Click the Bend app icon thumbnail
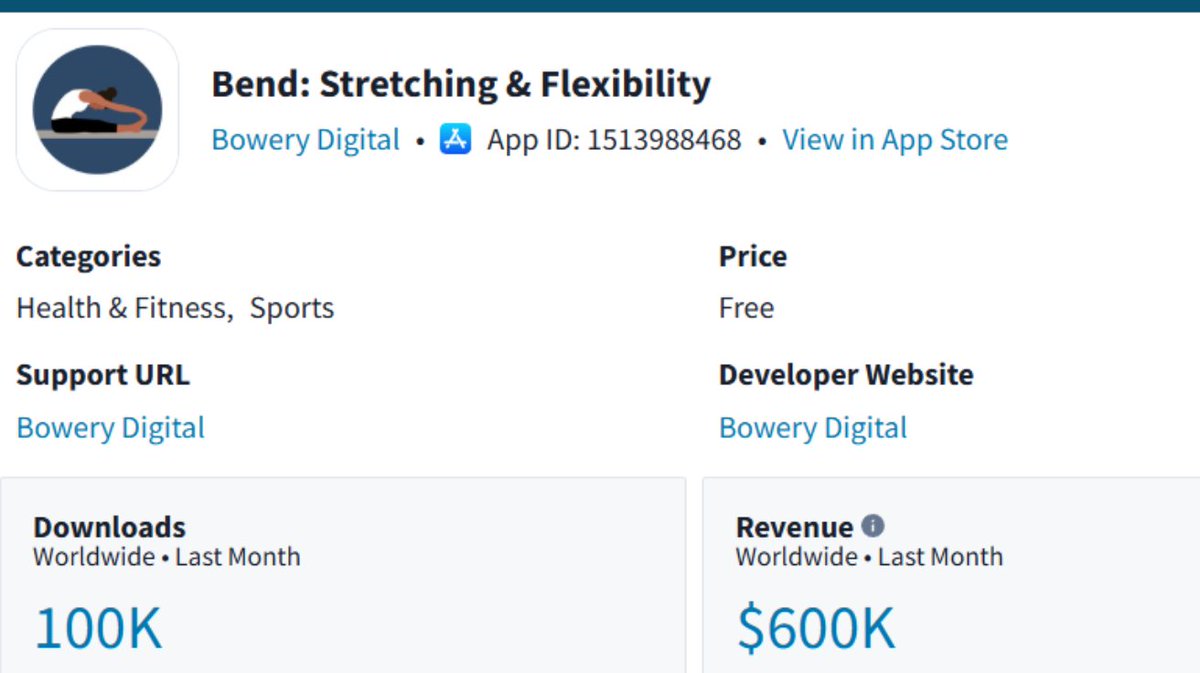 coord(97,109)
